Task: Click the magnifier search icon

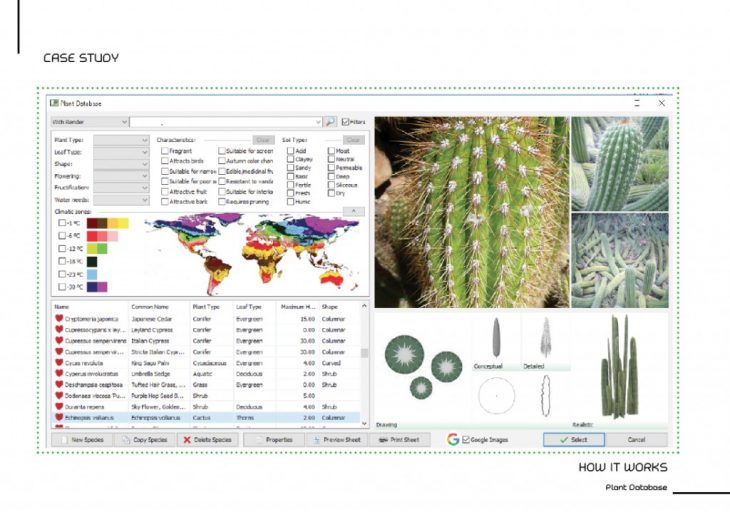Action: [330, 122]
